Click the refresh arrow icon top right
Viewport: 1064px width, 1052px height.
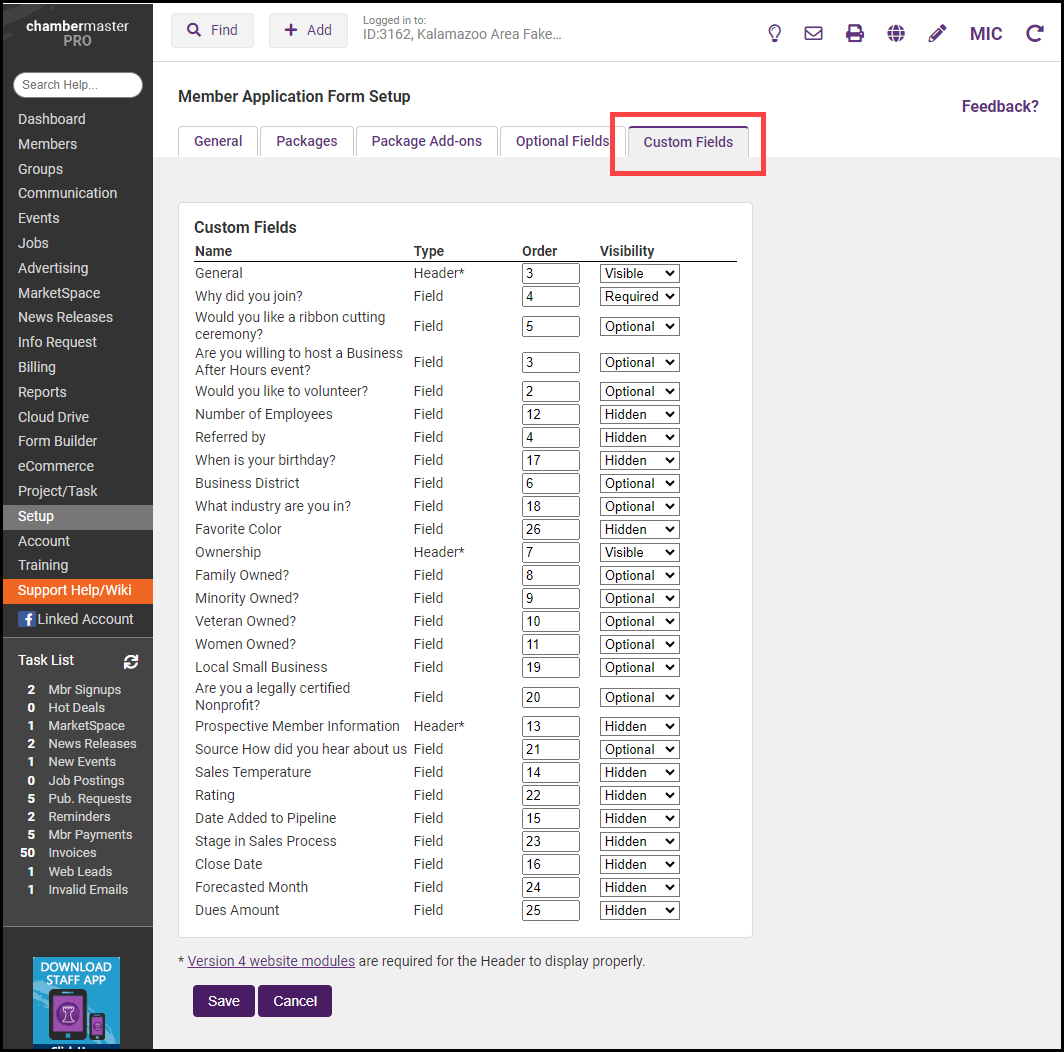(x=1035, y=33)
